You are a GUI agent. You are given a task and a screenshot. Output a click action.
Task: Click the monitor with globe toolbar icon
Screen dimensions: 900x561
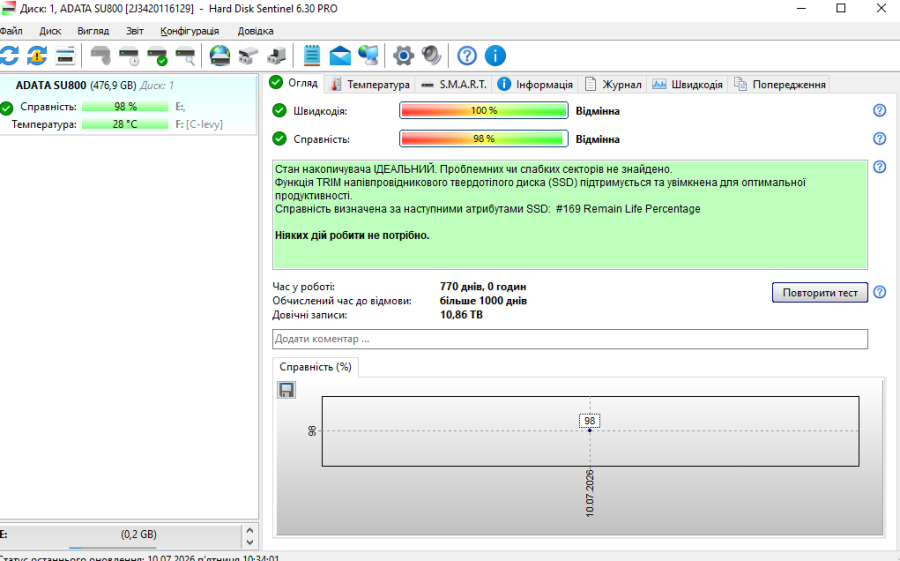(x=368, y=56)
